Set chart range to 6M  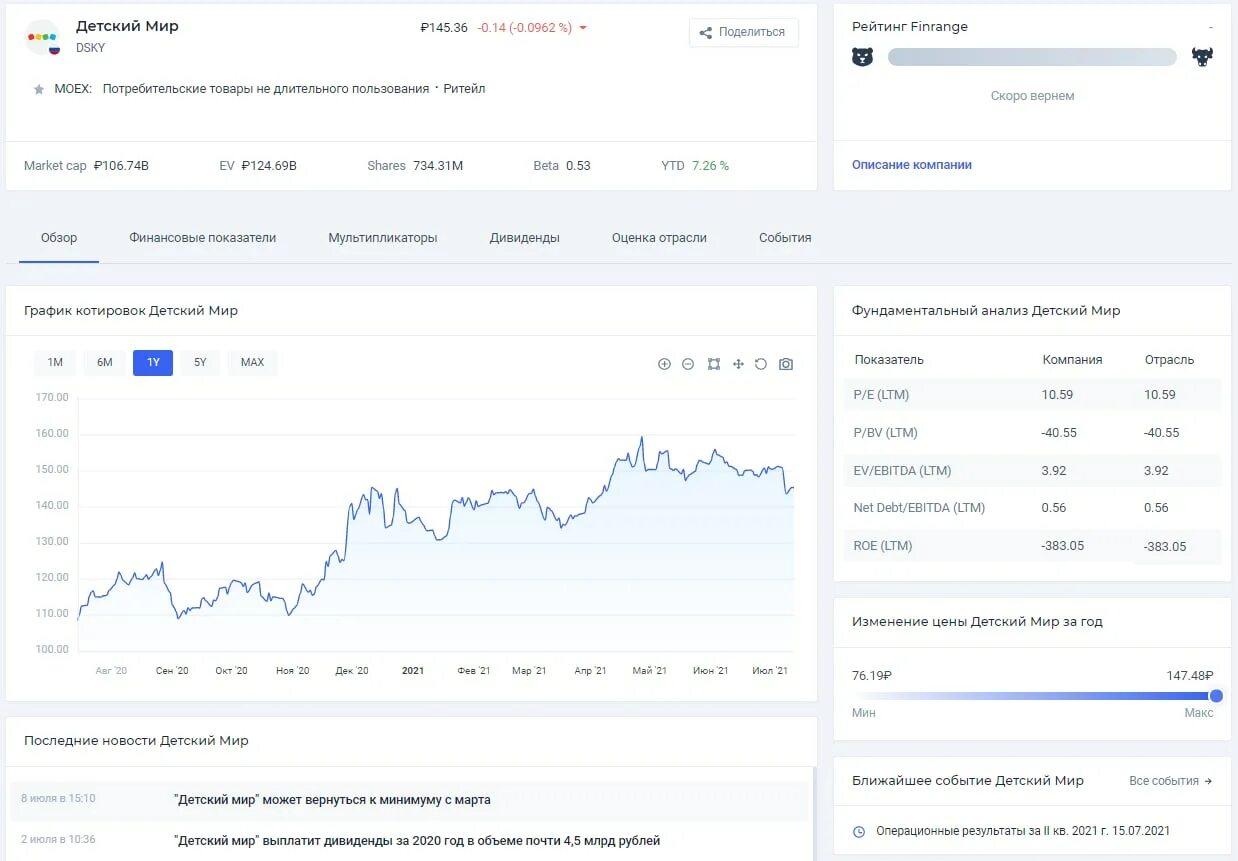[105, 362]
